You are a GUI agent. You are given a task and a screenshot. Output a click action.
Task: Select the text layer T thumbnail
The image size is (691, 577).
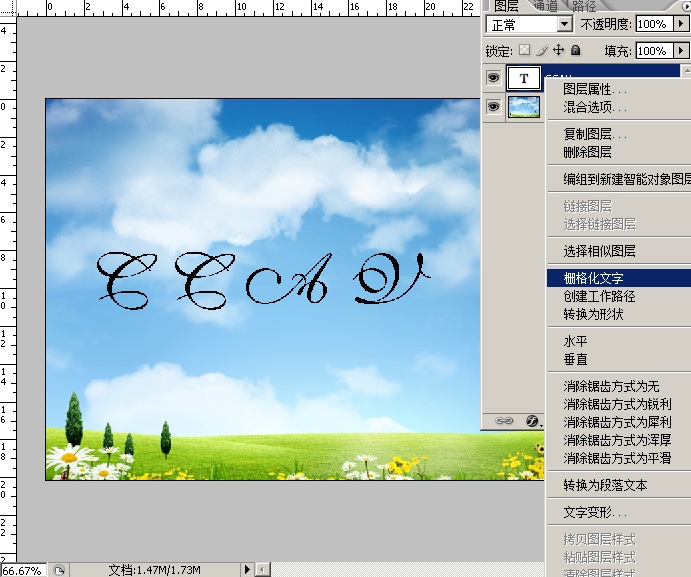pos(524,78)
